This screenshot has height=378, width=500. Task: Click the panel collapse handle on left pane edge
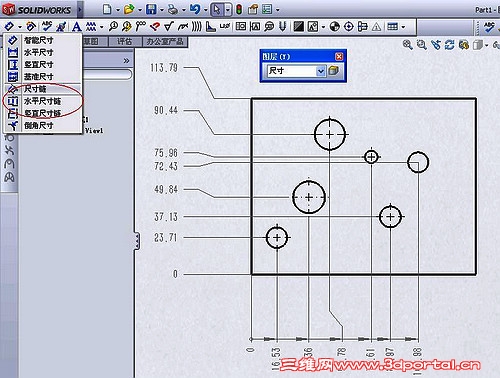click(137, 241)
